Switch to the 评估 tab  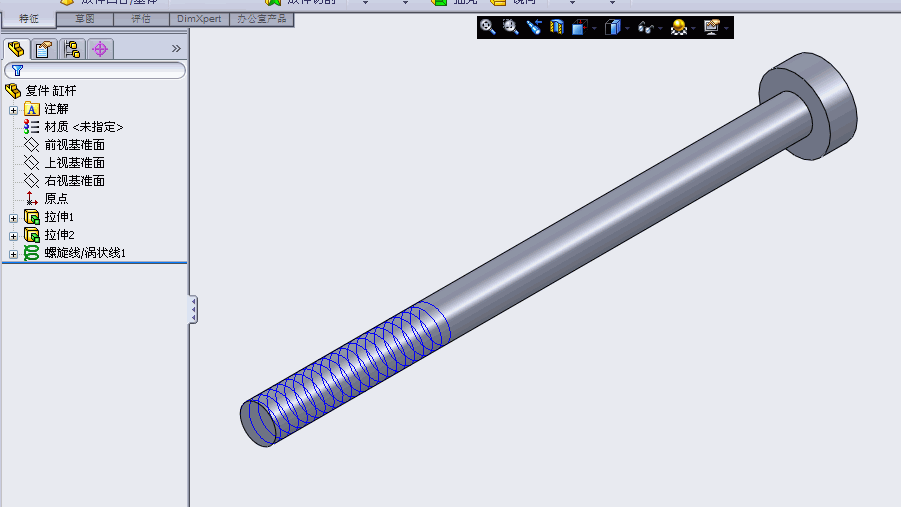pos(141,19)
